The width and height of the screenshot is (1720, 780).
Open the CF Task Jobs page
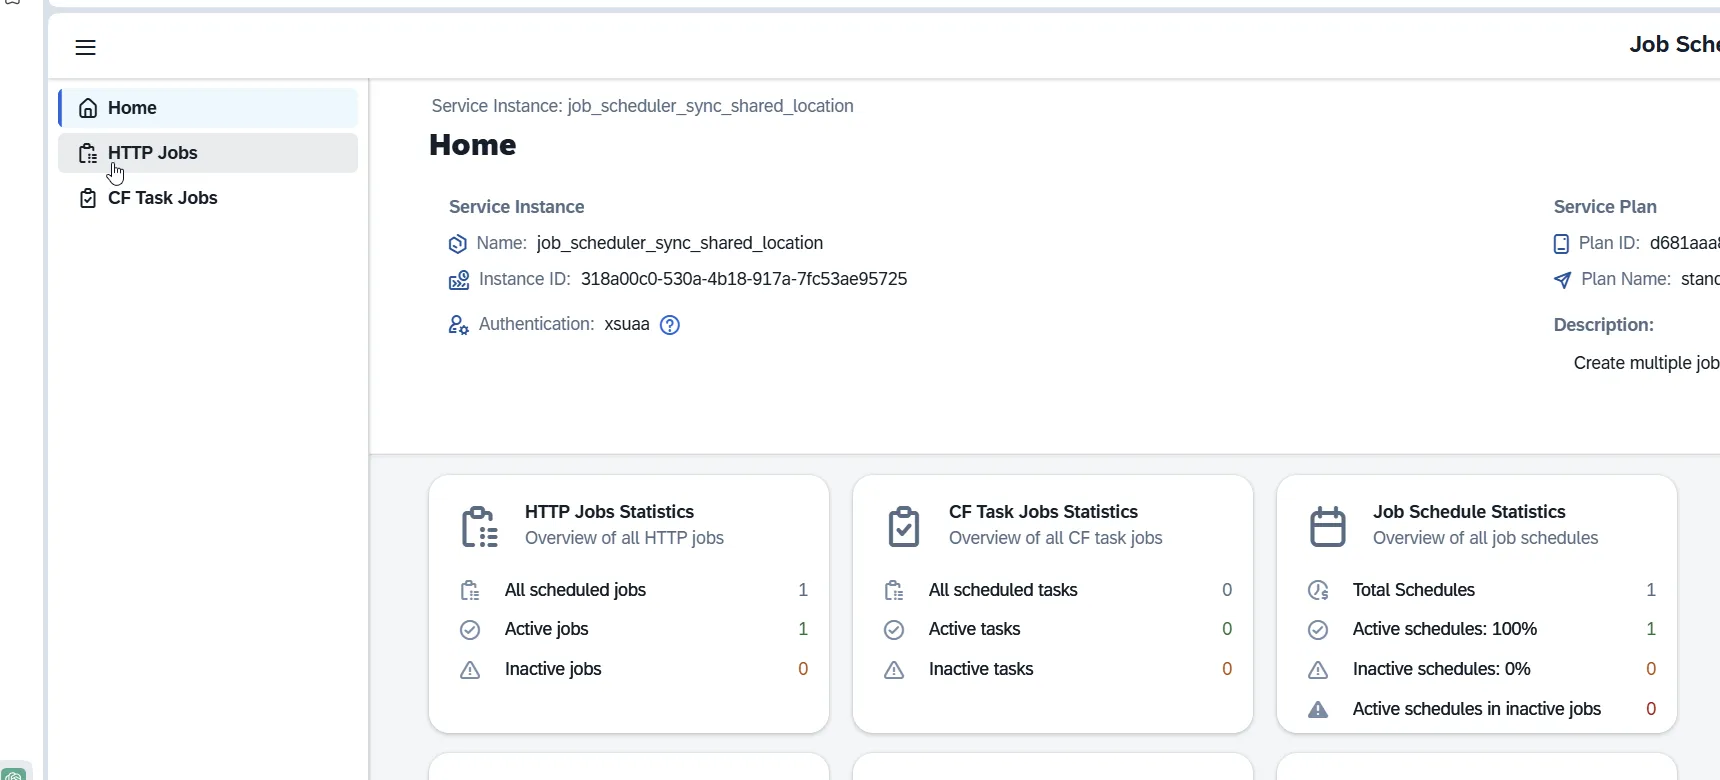pyautogui.click(x=208, y=198)
